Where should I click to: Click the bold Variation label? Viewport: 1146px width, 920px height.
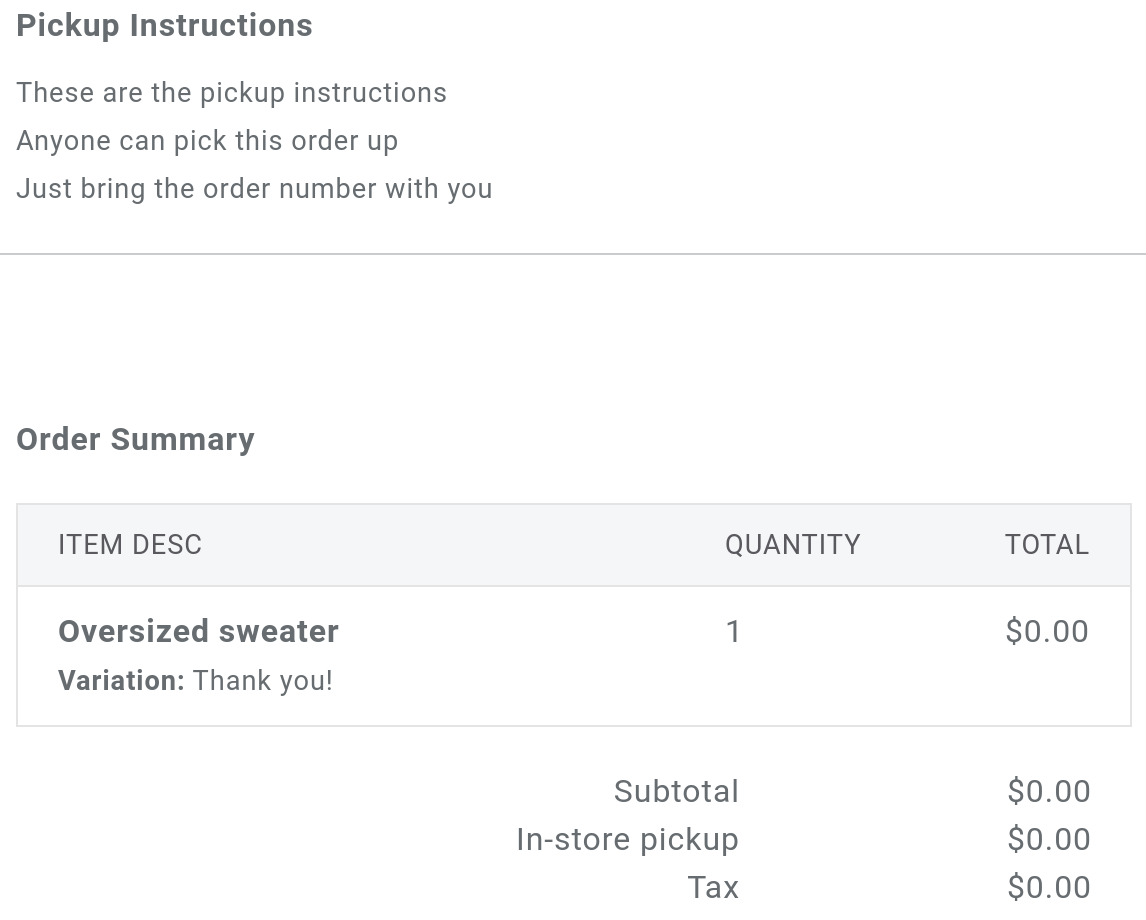(x=121, y=681)
